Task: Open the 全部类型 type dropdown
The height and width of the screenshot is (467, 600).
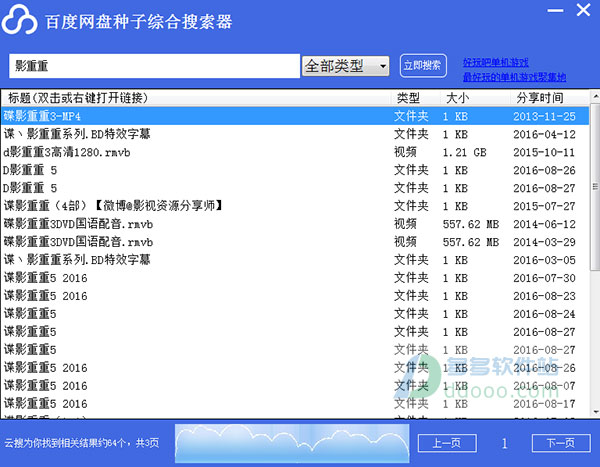Action: pyautogui.click(x=346, y=66)
